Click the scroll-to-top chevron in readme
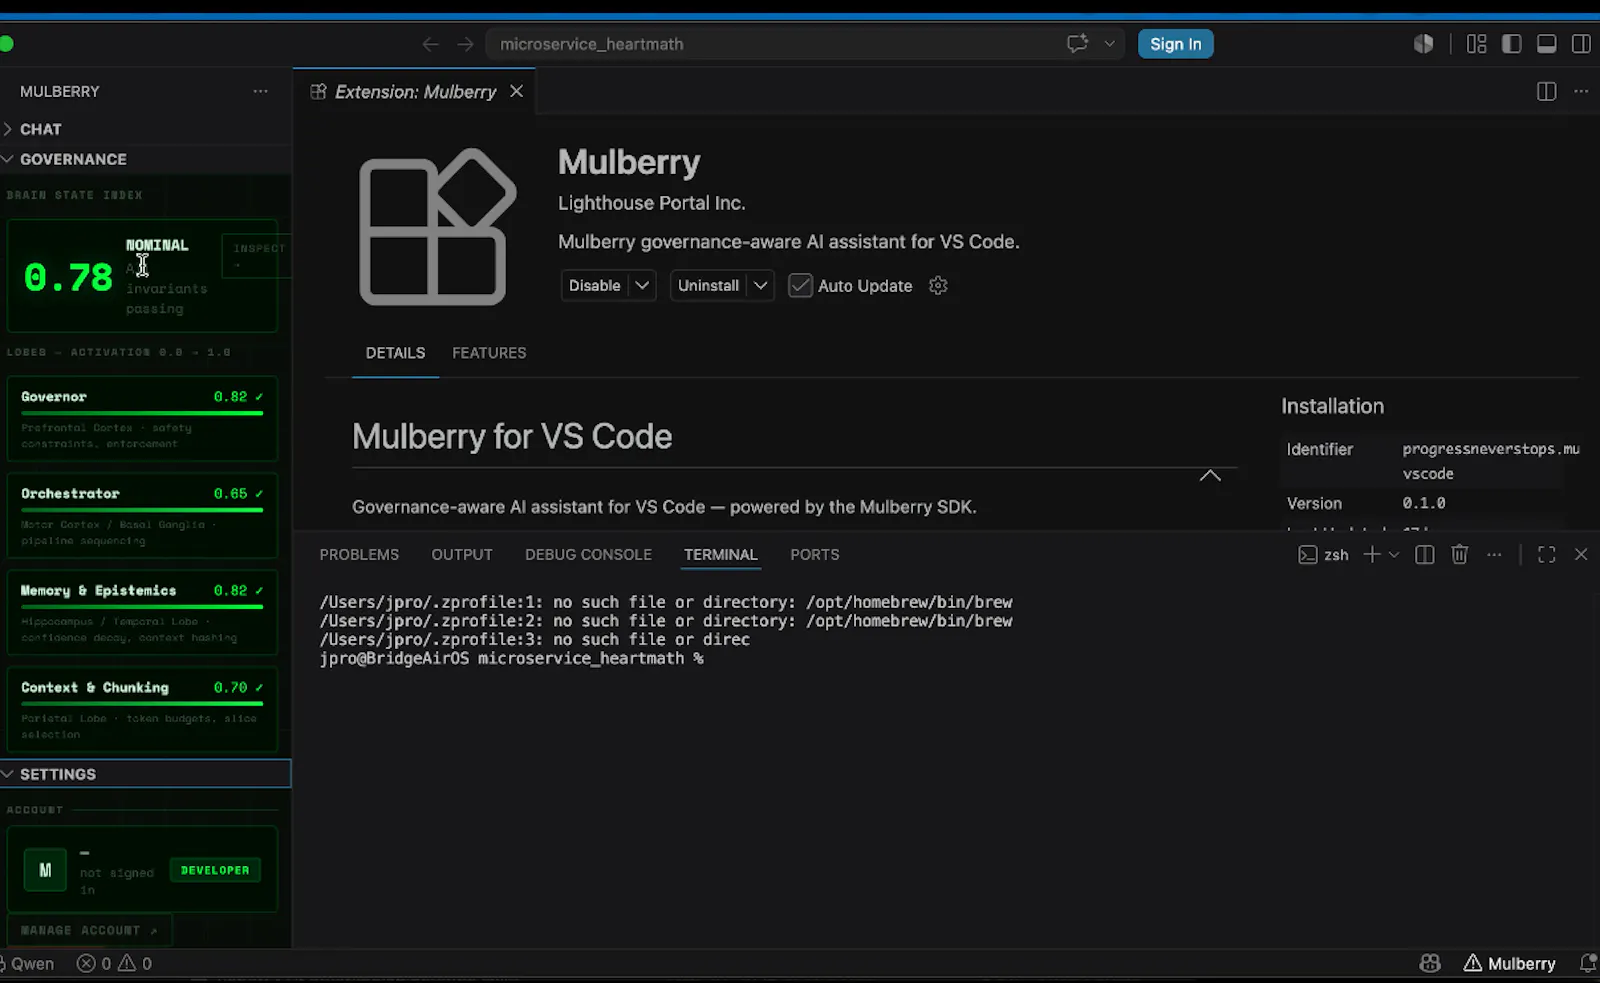Screen dimensions: 1600x983 (1210, 475)
